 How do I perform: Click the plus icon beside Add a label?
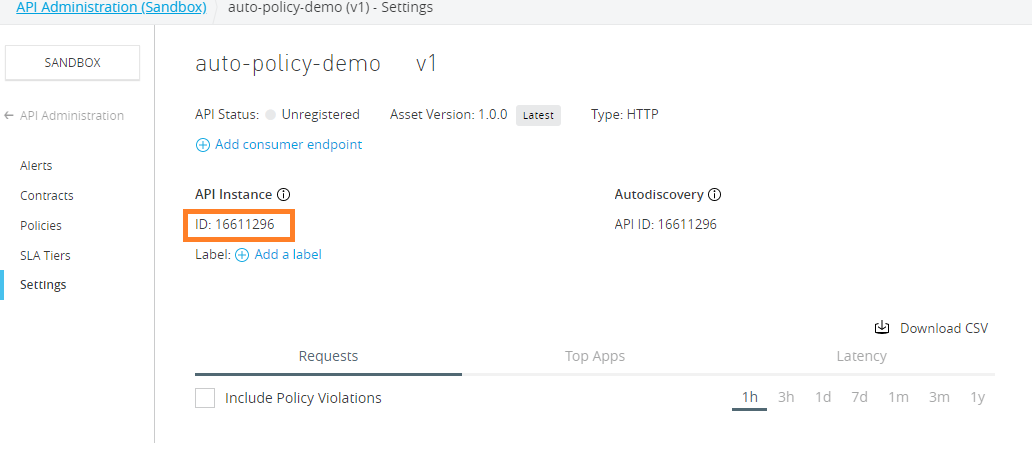[x=242, y=255]
